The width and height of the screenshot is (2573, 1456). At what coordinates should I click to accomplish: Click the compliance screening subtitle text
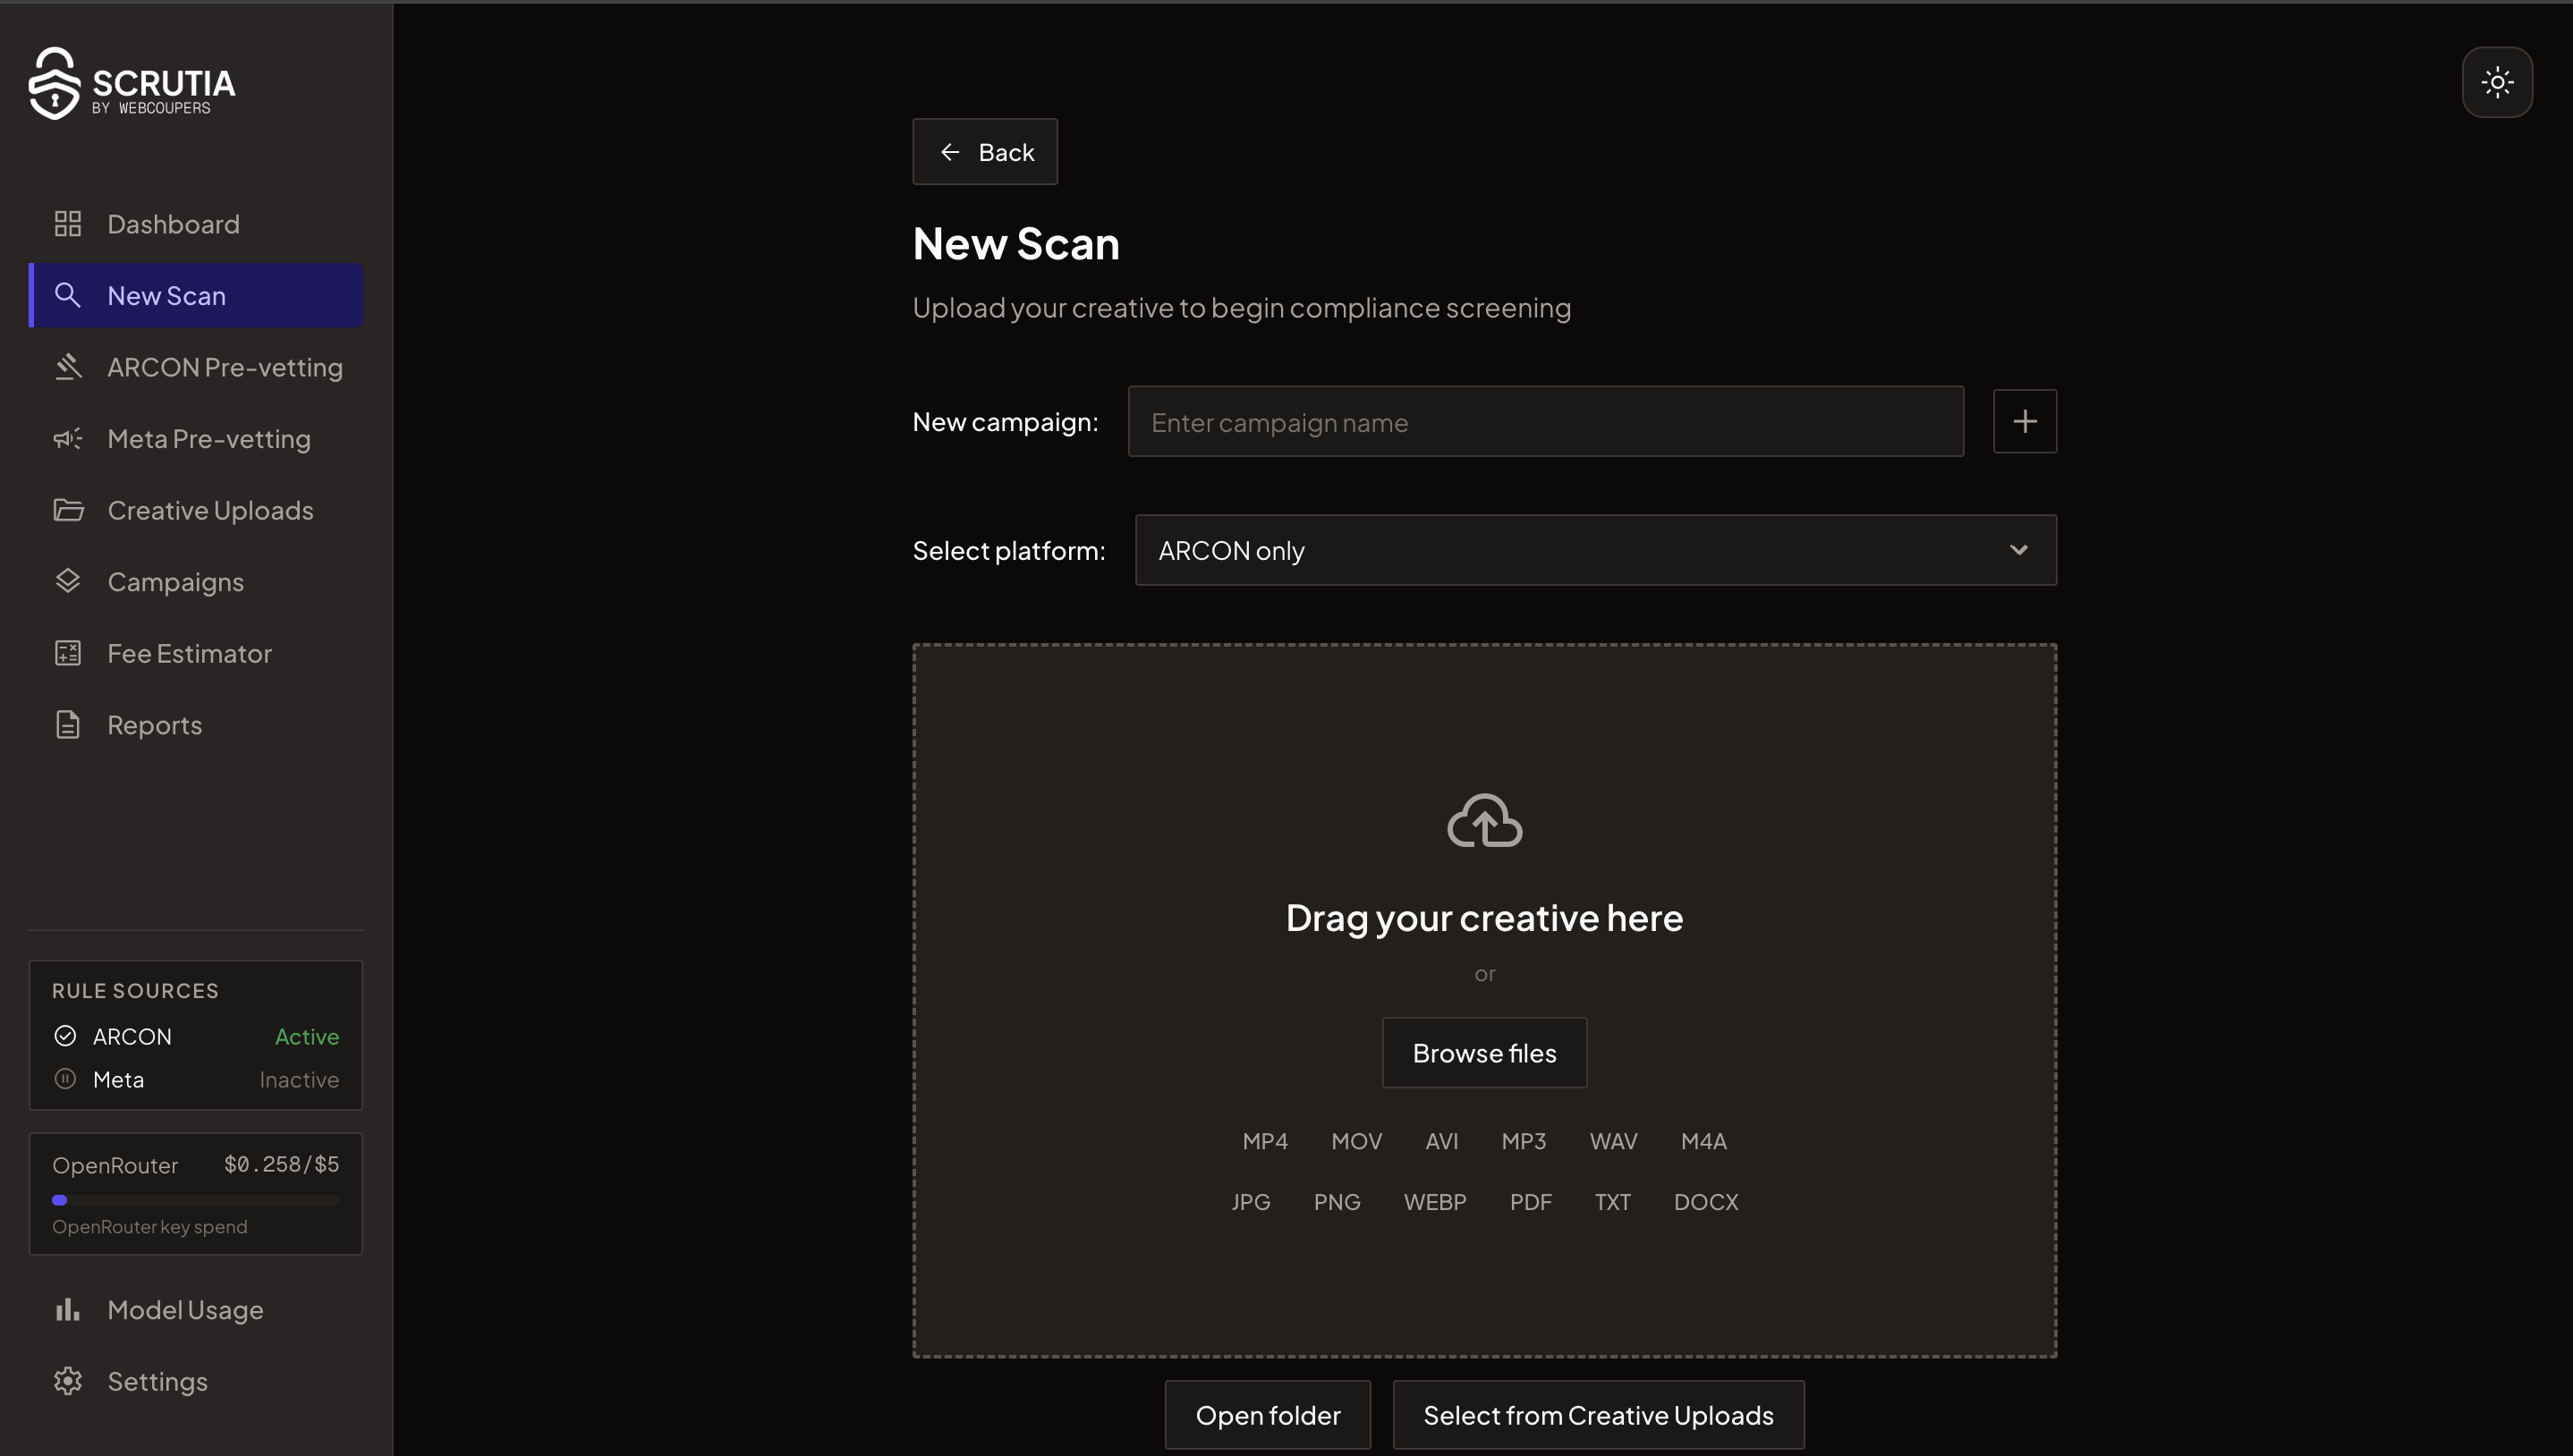pyautogui.click(x=1242, y=308)
